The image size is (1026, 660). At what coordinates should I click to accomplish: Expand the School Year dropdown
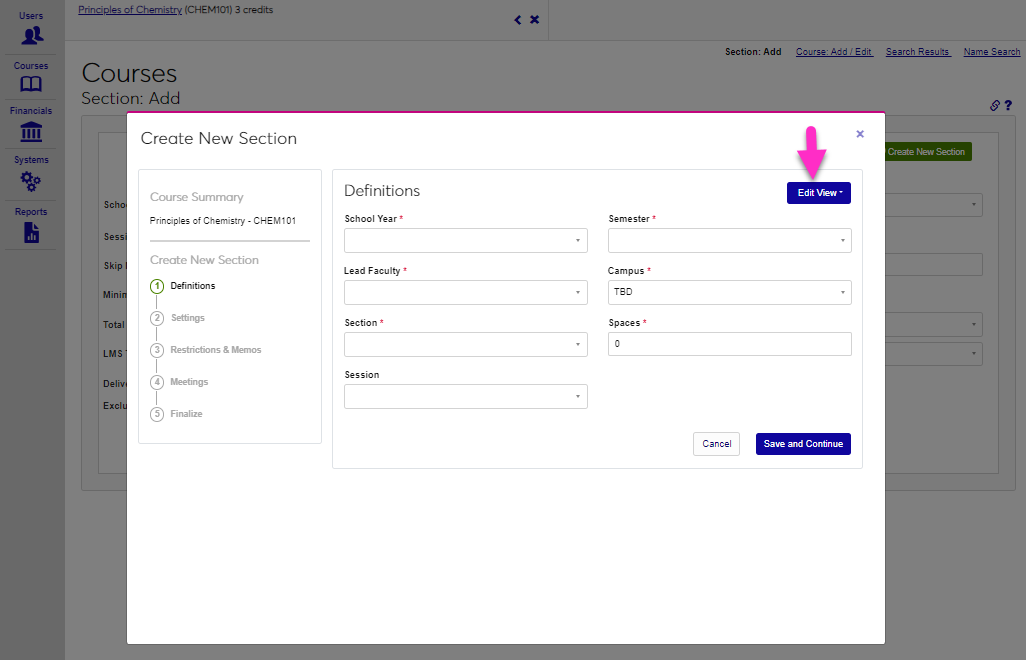tap(465, 241)
